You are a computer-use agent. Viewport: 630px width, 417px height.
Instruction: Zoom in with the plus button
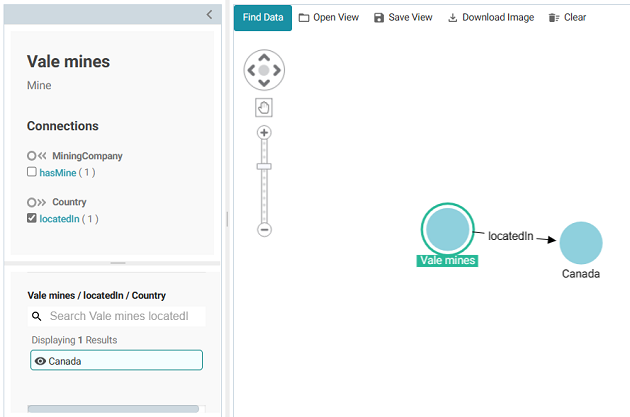click(x=264, y=133)
